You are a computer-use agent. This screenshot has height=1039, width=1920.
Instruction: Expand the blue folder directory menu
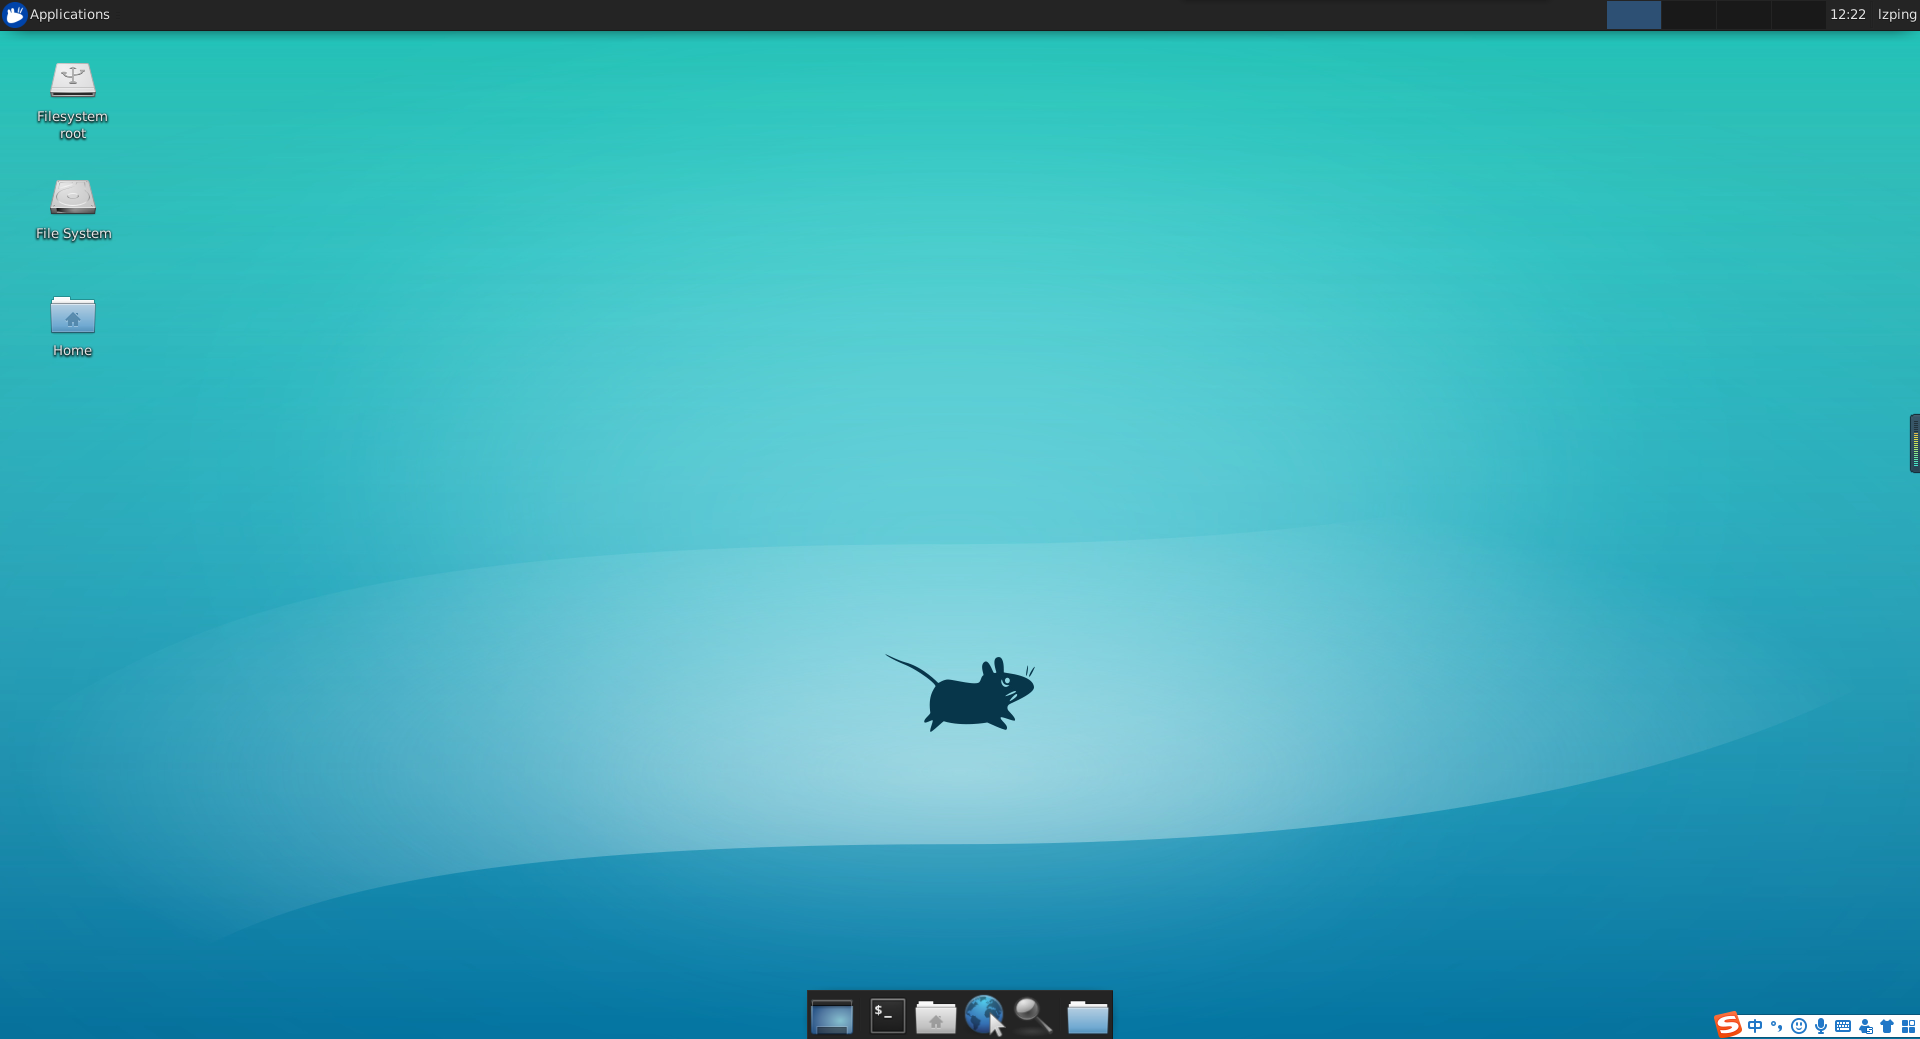1087,1016
